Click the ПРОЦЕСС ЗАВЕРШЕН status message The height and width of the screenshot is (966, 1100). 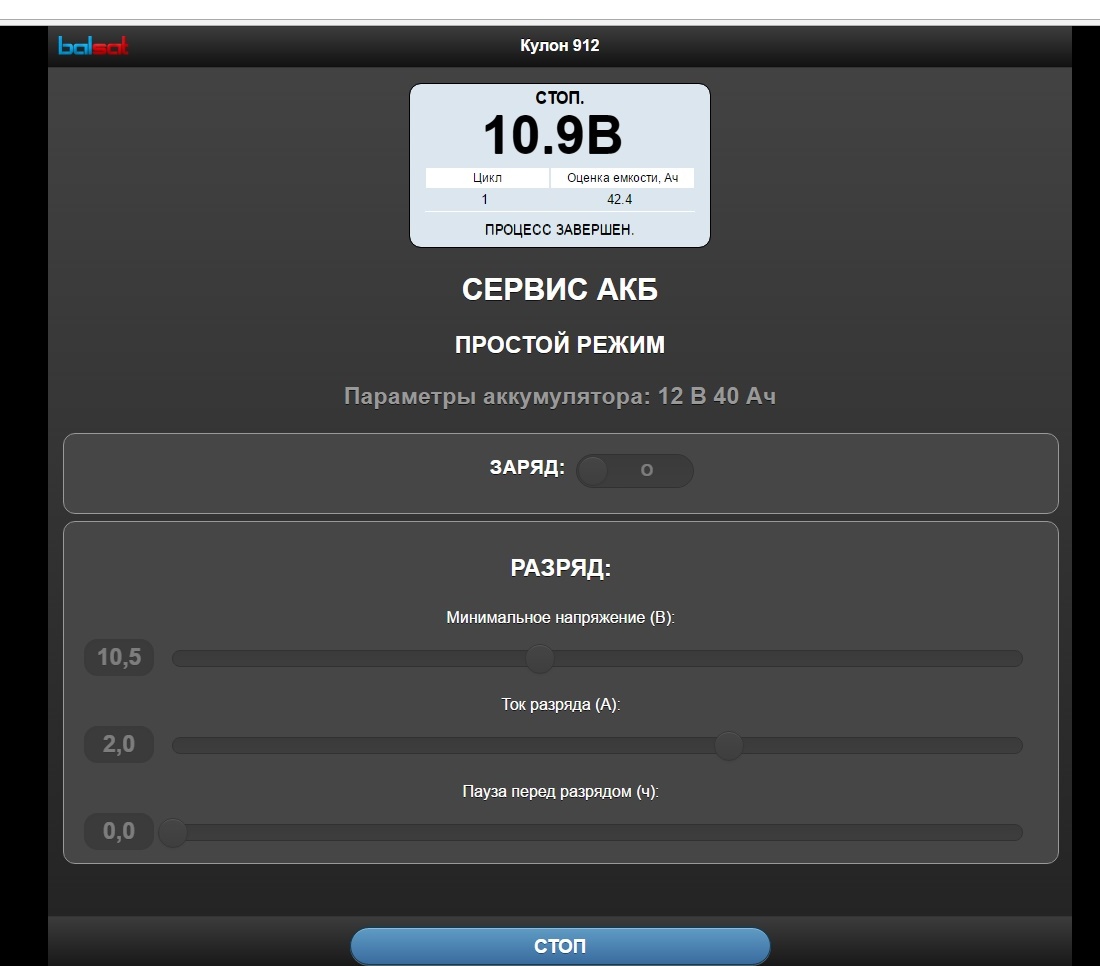coord(559,229)
